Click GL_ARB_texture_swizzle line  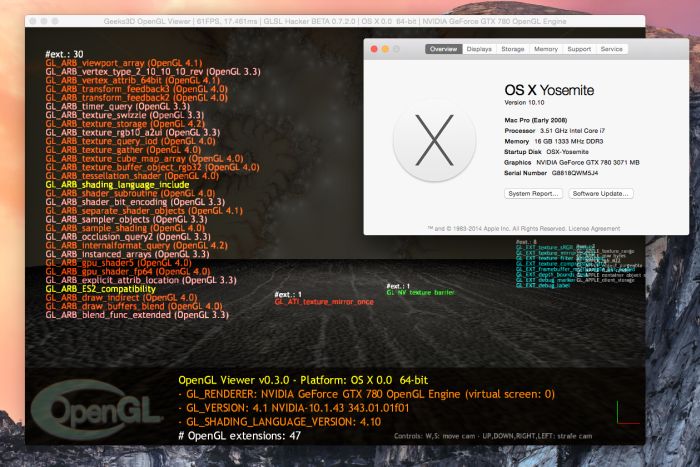tap(125, 115)
